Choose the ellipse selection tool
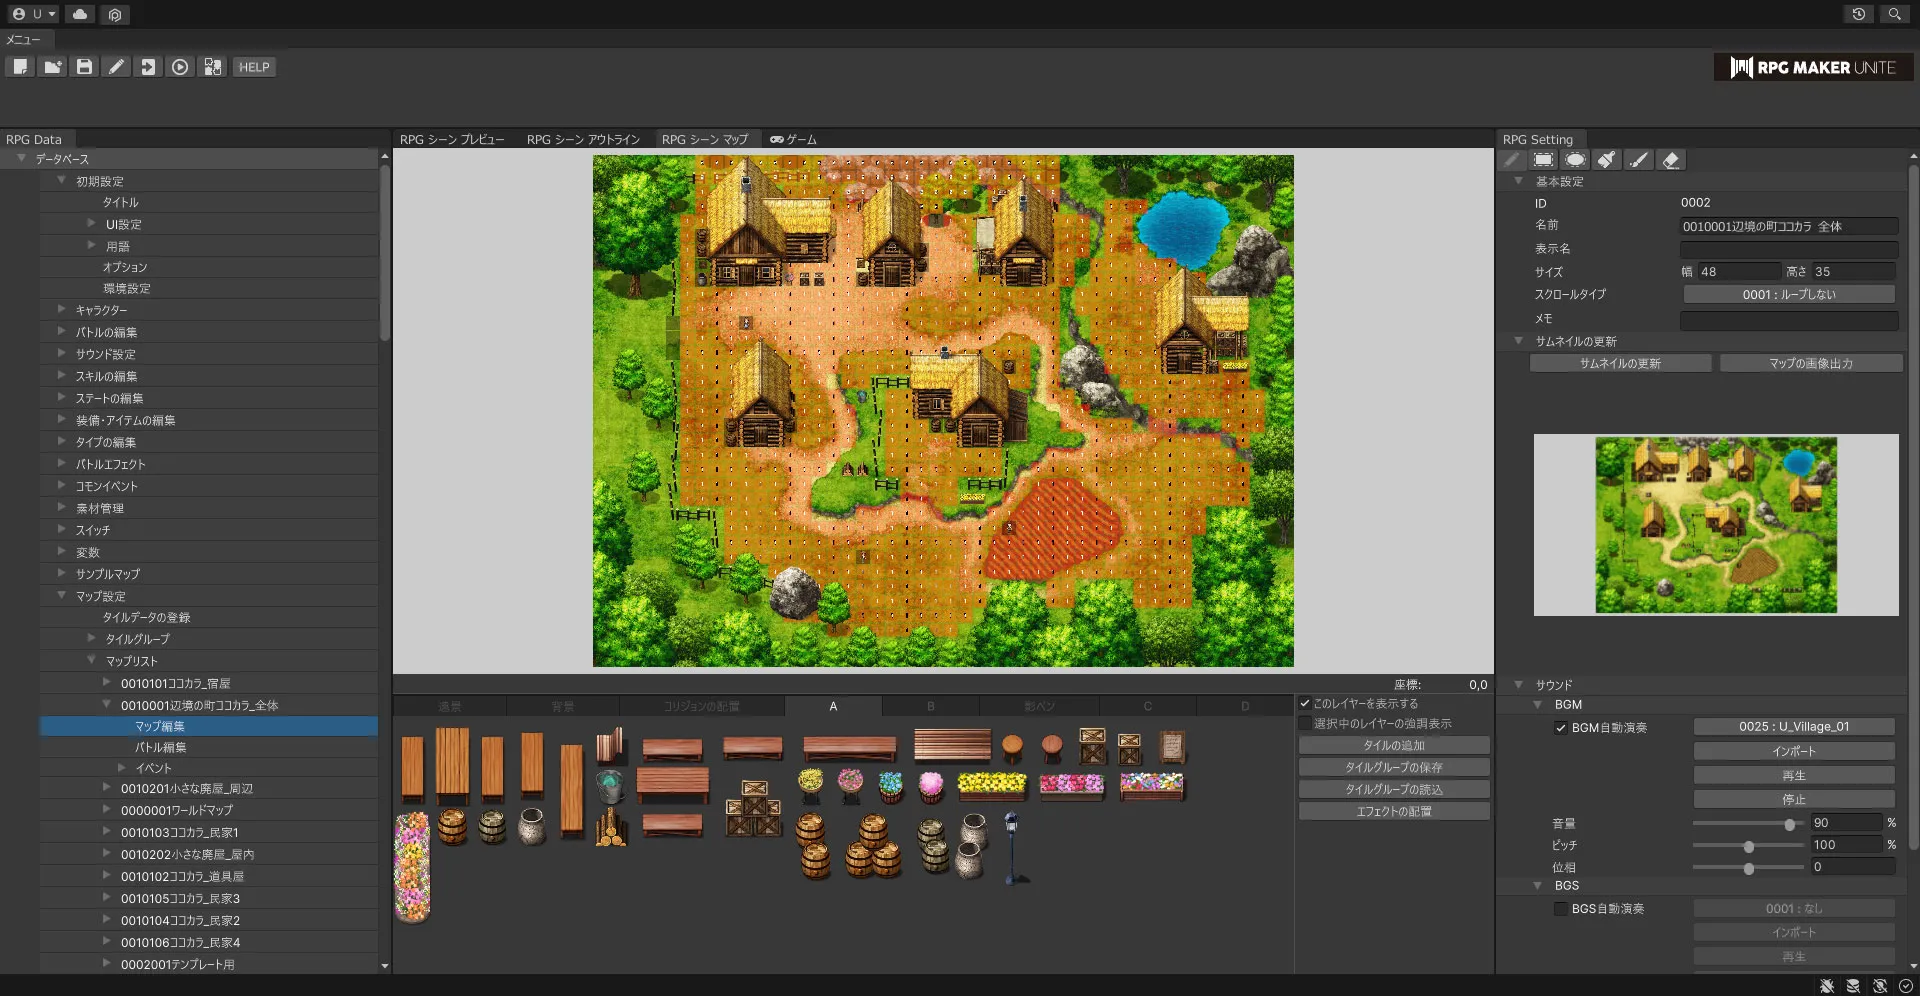 (x=1575, y=160)
